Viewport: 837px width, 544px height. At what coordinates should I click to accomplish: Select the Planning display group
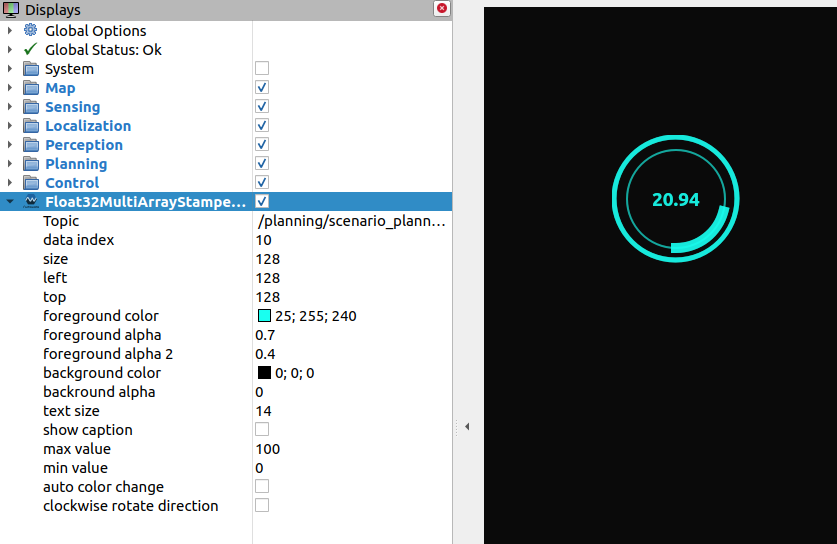[x=76, y=164]
